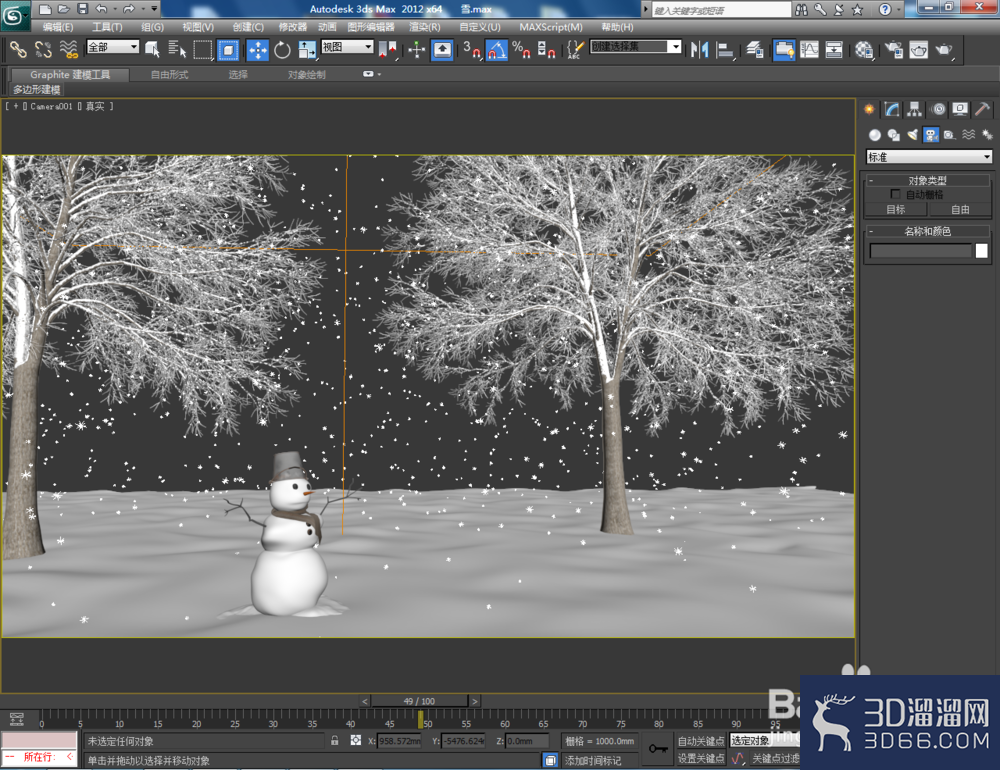Open Render Setup teapot with dialog icon
The width and height of the screenshot is (1000, 770).
tap(894, 50)
